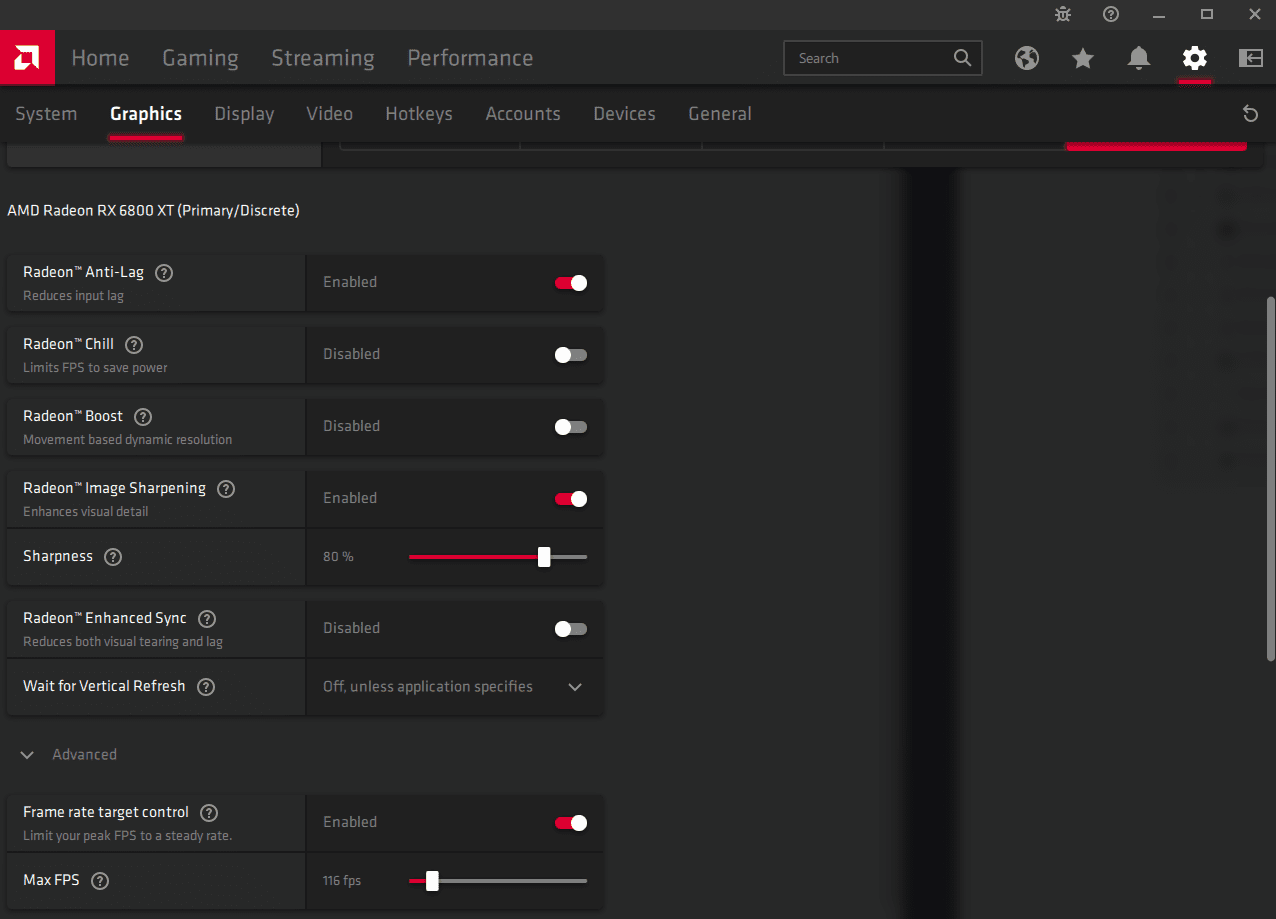1276x919 pixels.
Task: Open the Streaming tab
Action: point(323,58)
